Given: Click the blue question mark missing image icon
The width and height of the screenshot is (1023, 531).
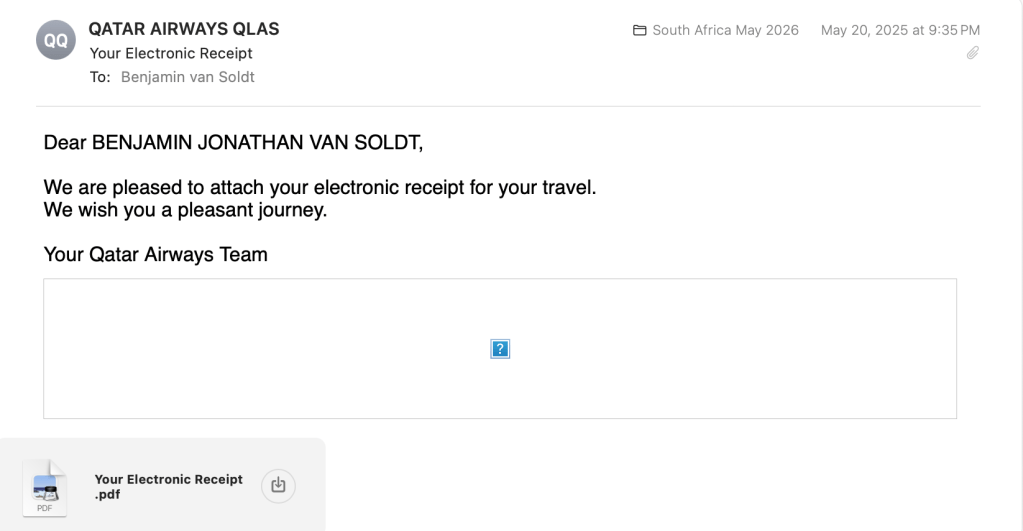Looking at the screenshot, I should 500,348.
